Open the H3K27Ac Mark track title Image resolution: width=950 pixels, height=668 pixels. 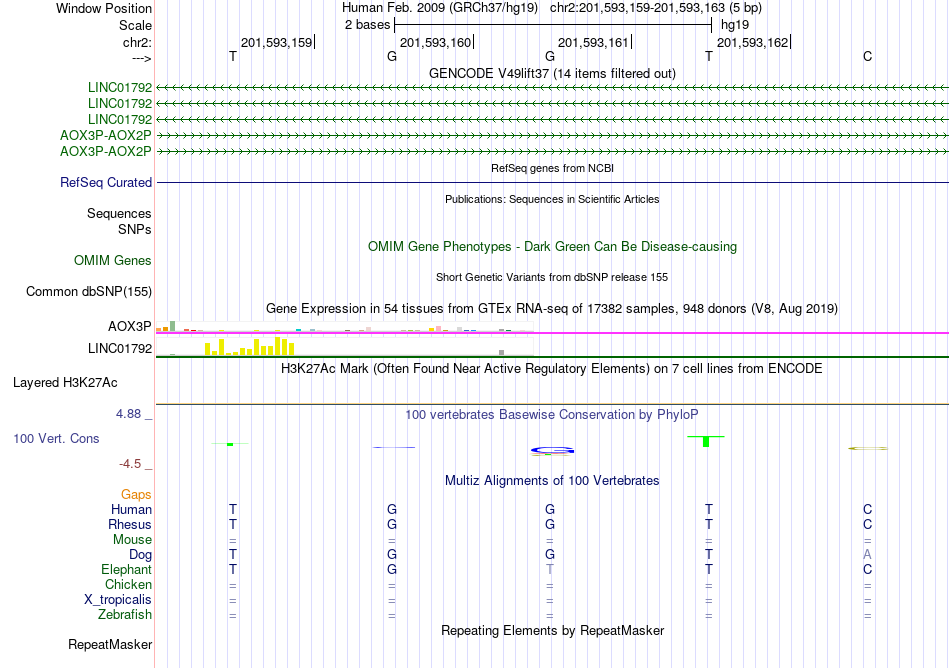pos(551,368)
